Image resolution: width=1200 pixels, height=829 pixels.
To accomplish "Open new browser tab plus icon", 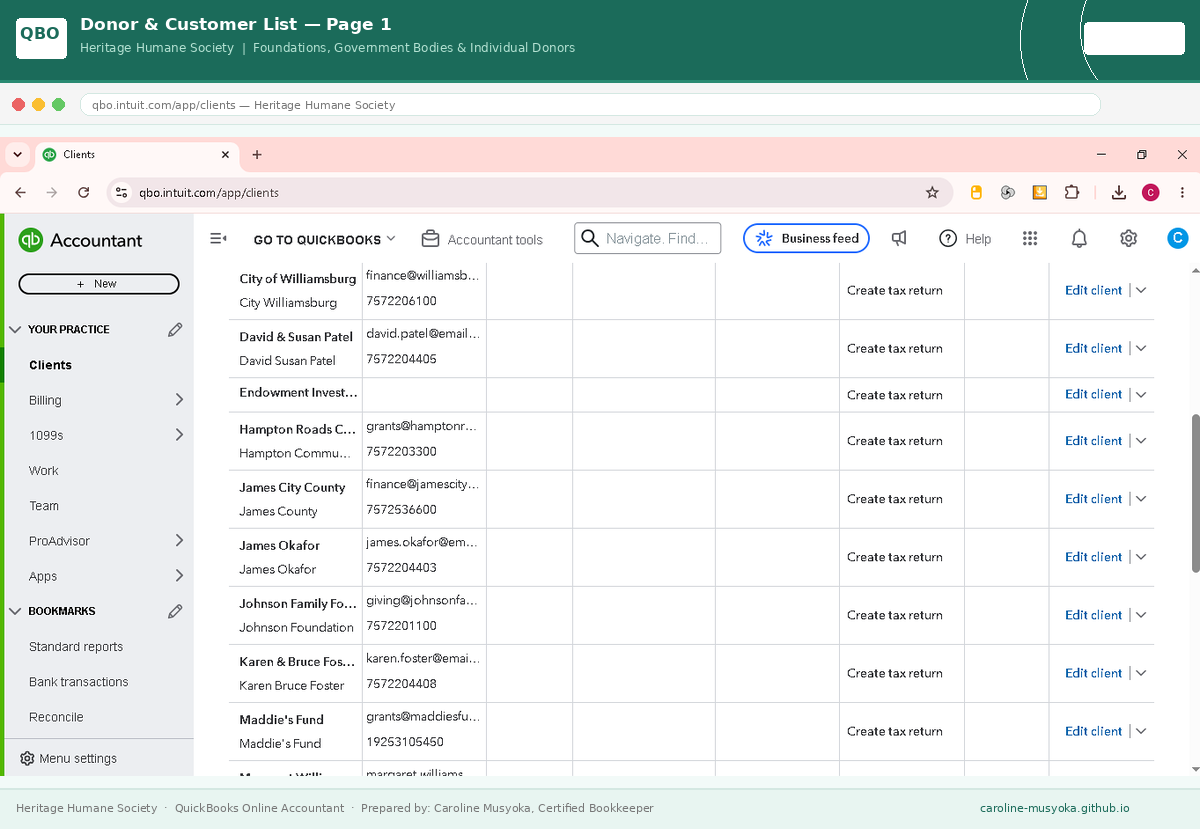I will coord(257,155).
